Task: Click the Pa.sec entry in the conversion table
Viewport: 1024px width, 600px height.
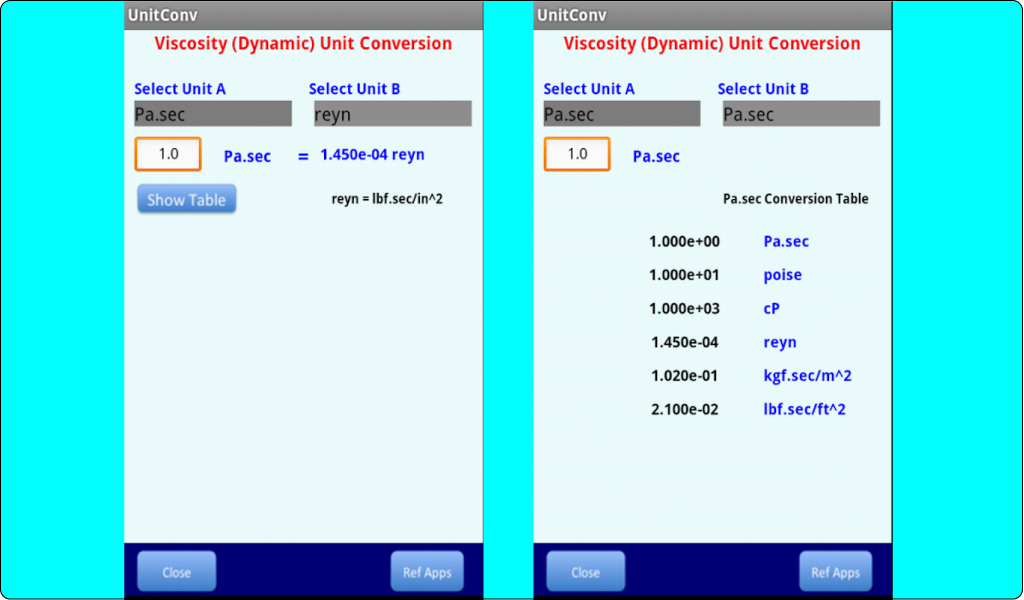Action: click(786, 241)
